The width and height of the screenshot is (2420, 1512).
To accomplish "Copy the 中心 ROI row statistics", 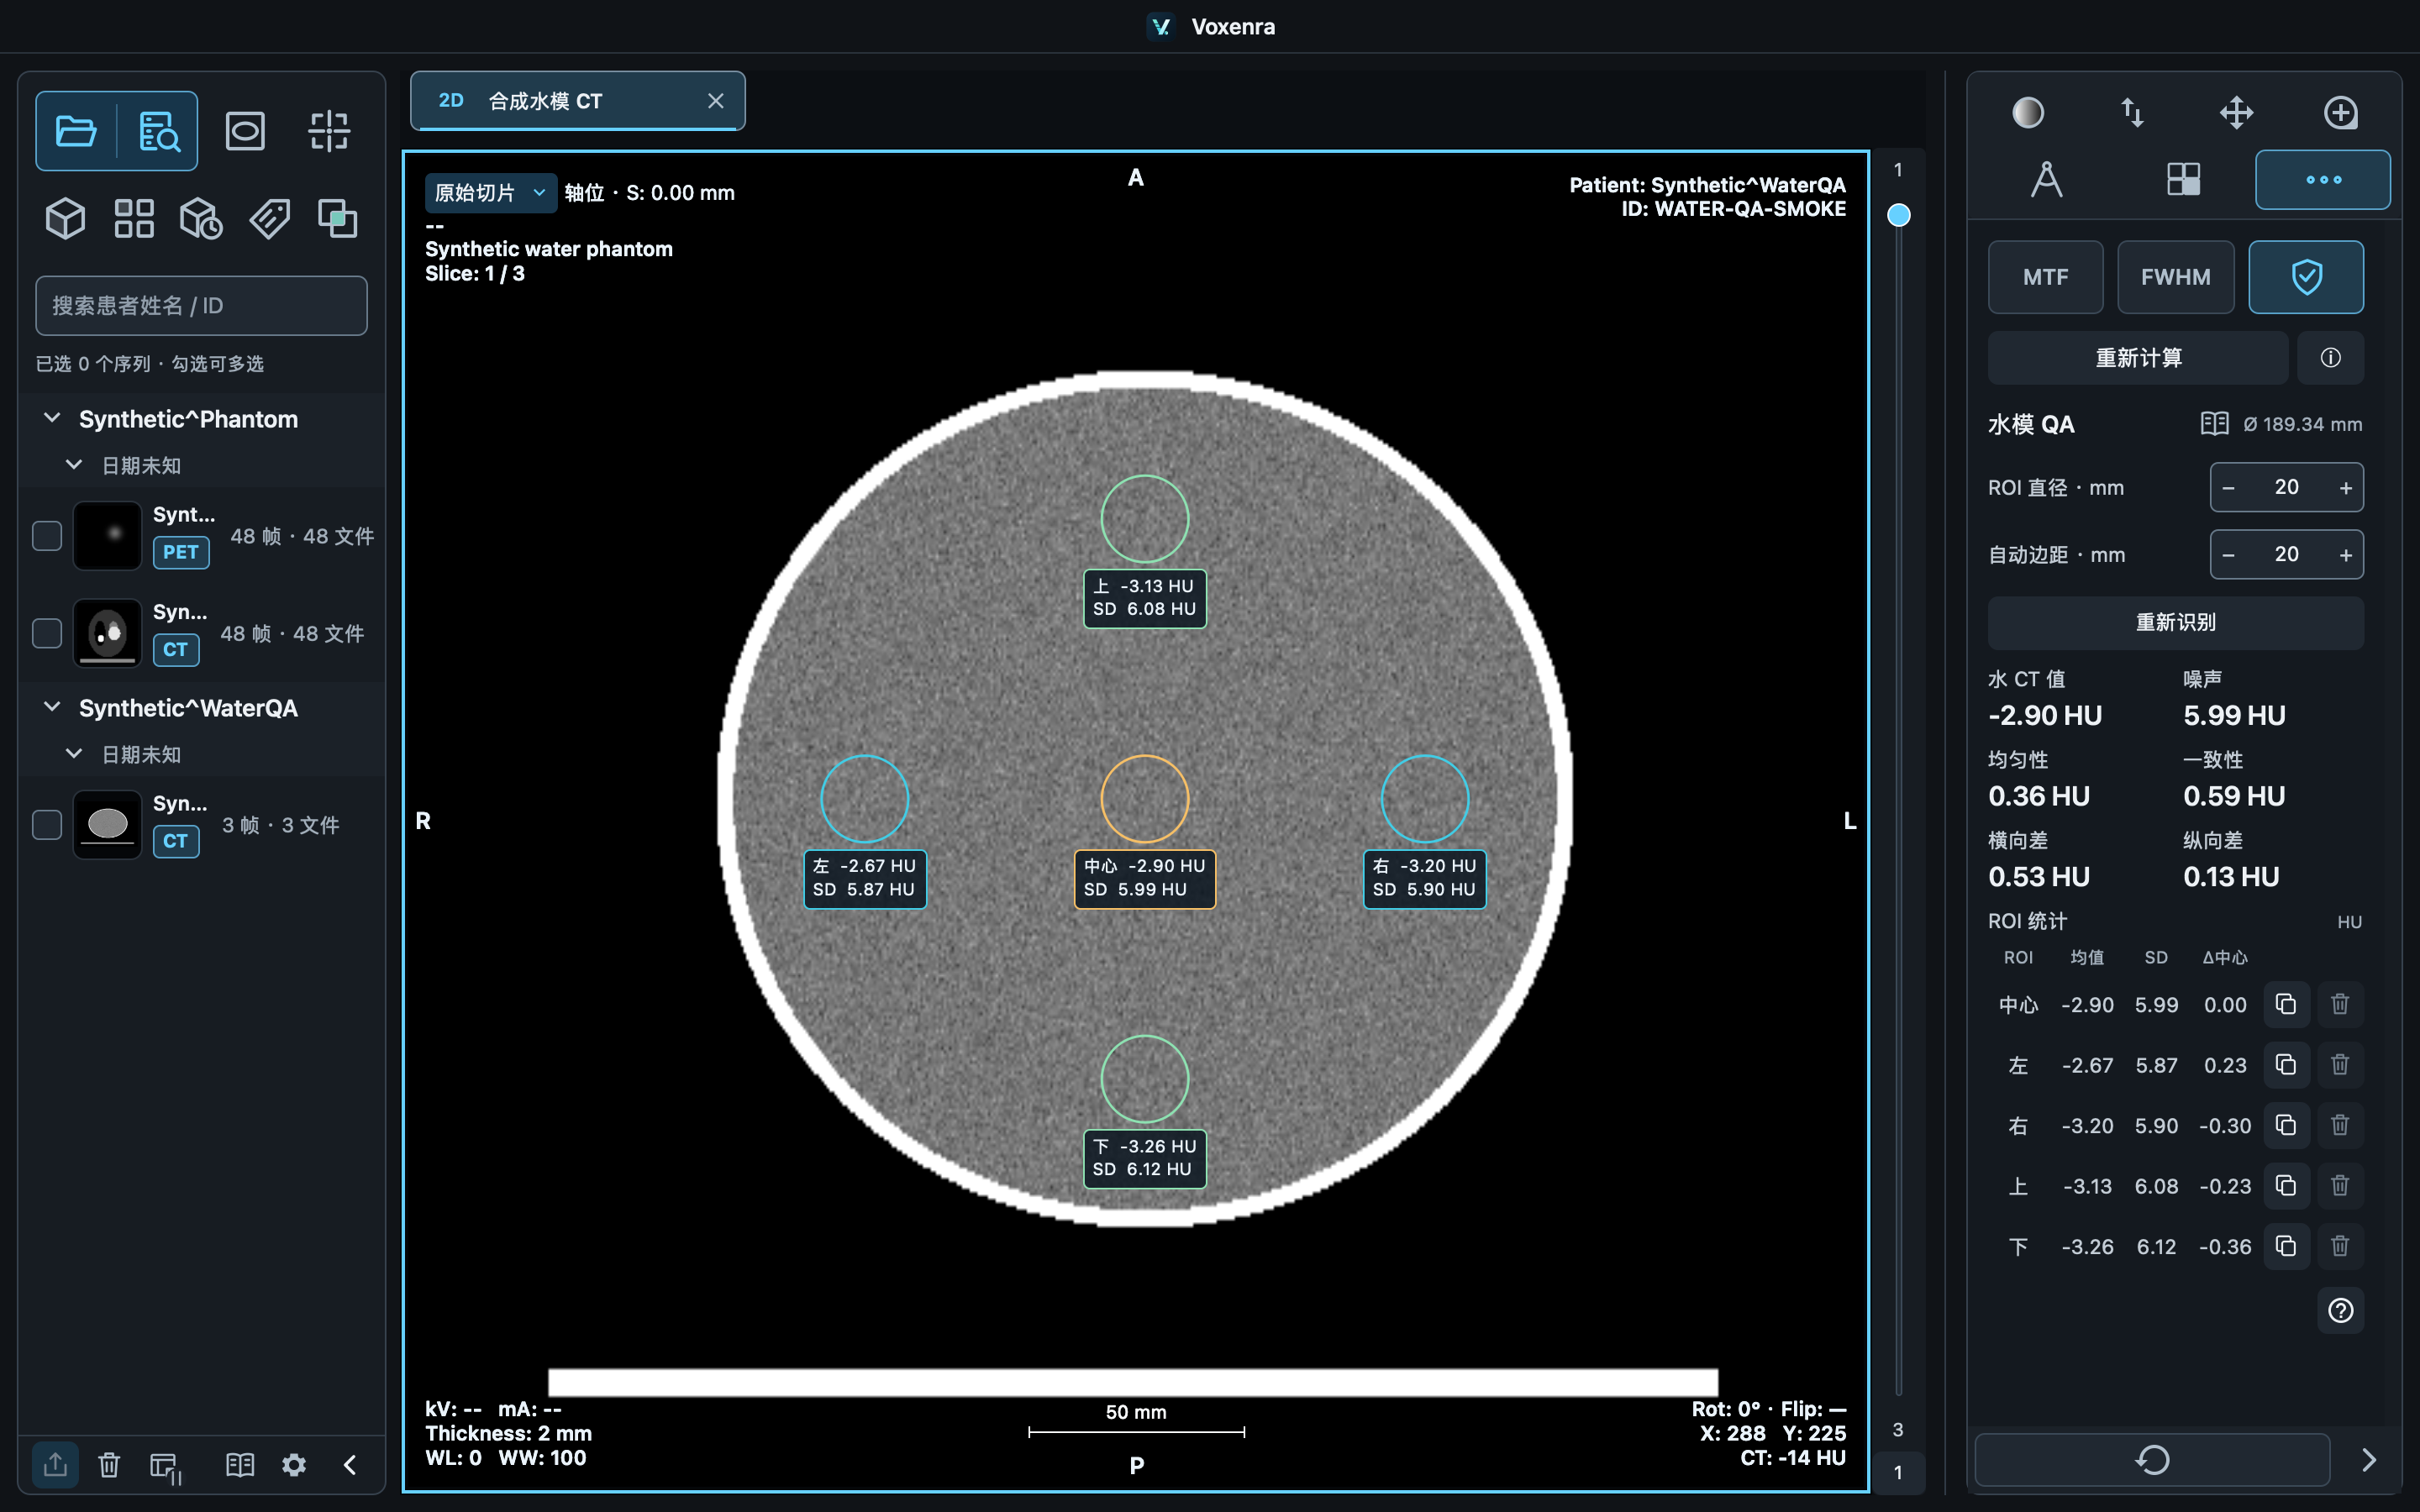I will tap(2285, 1004).
